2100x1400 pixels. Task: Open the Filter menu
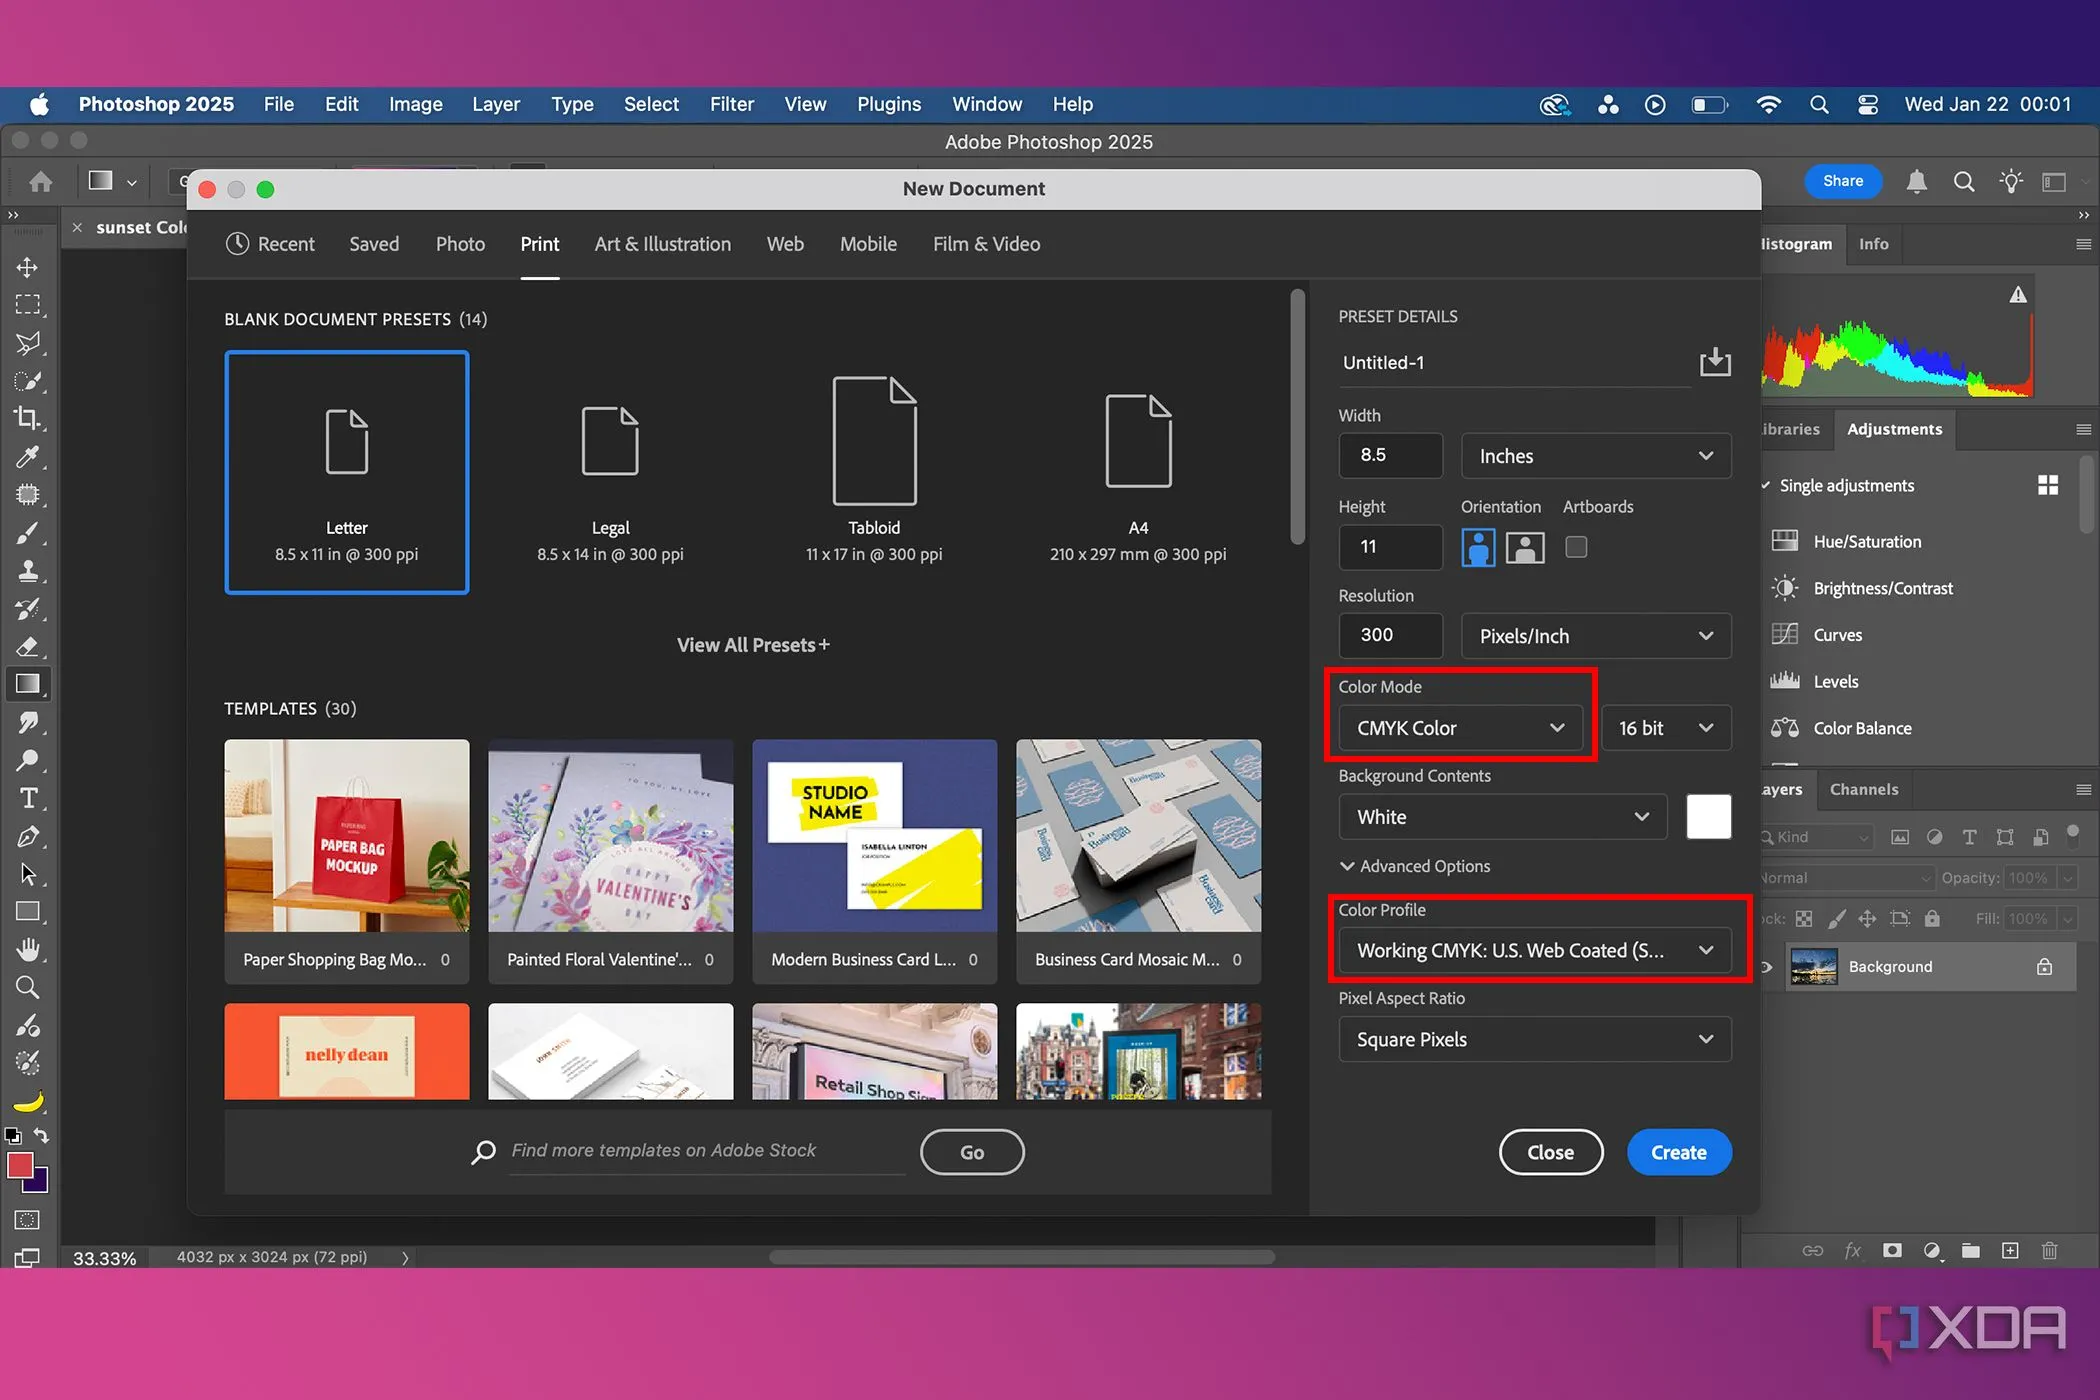[x=731, y=104]
